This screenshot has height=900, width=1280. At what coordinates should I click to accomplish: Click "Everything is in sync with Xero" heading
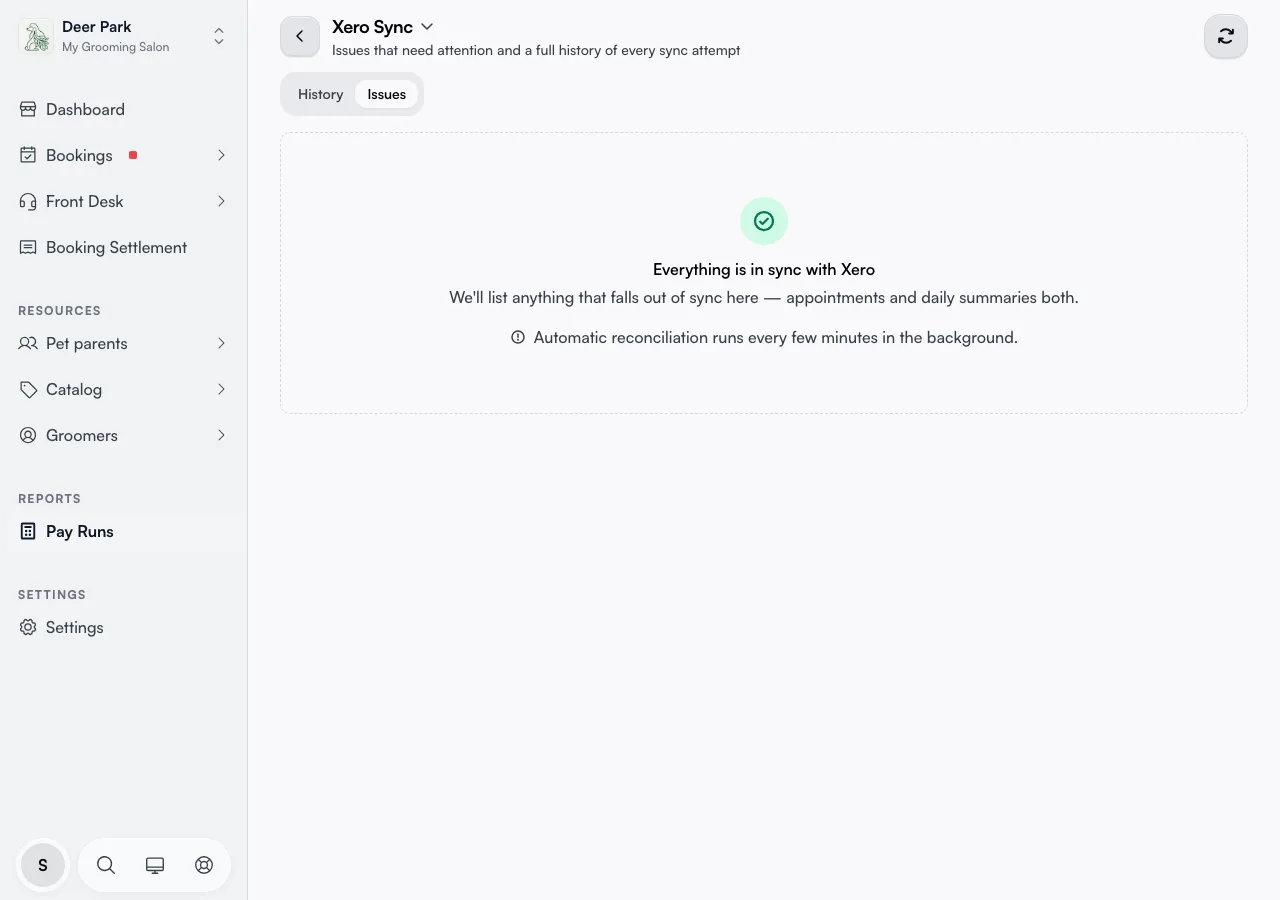[764, 269]
